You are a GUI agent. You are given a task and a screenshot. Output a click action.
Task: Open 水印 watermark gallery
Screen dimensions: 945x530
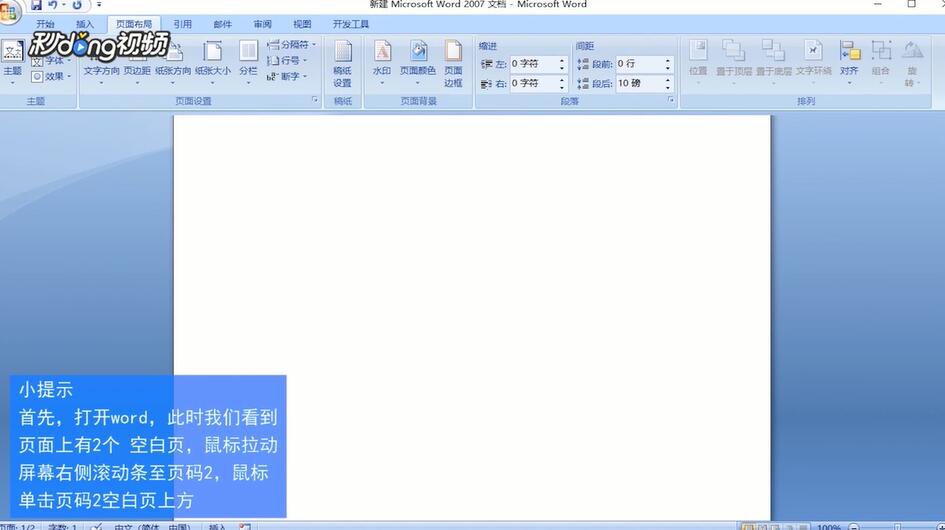[x=382, y=63]
